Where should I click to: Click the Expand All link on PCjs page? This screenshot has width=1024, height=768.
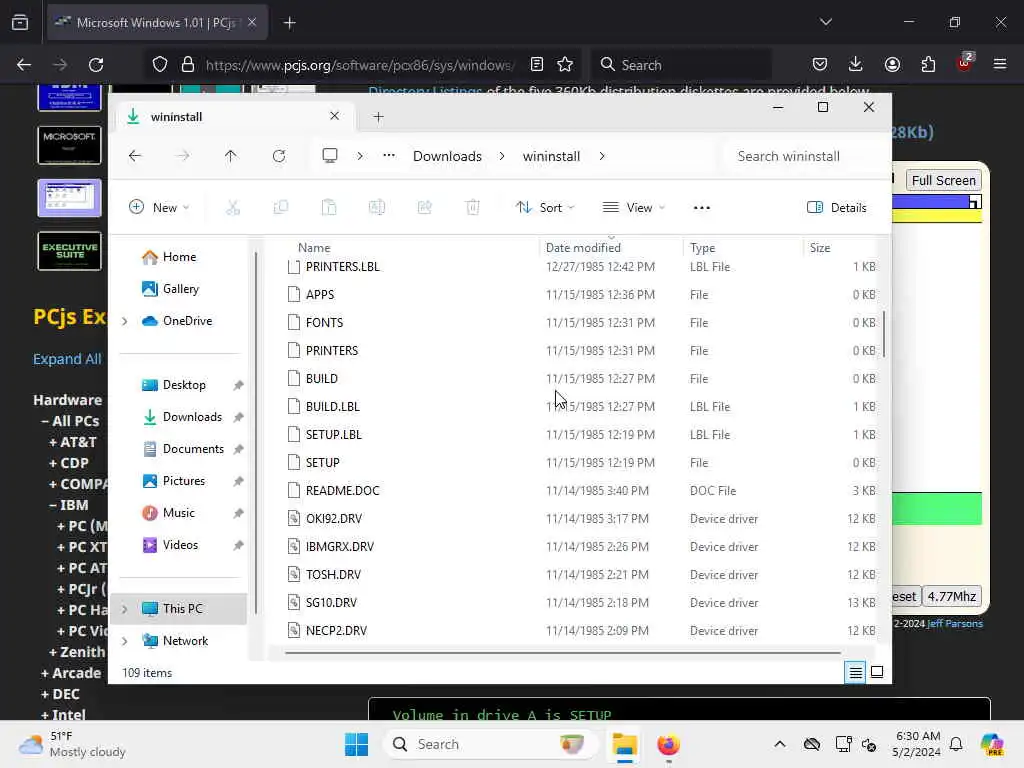67,359
